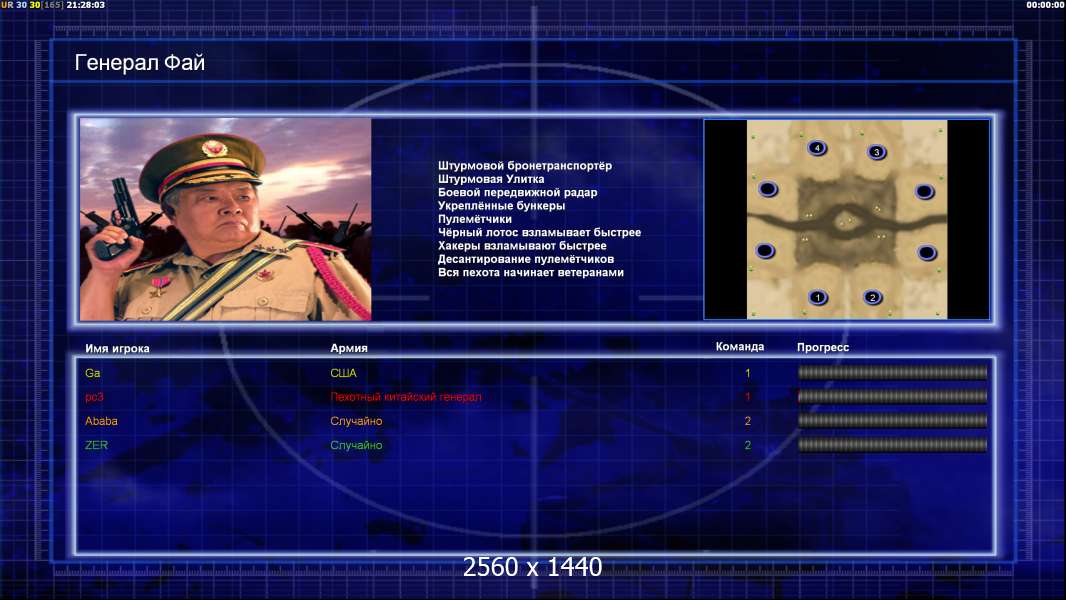Click start position 1 marker on minimap
The width and height of the screenshot is (1066, 600).
(x=818, y=297)
